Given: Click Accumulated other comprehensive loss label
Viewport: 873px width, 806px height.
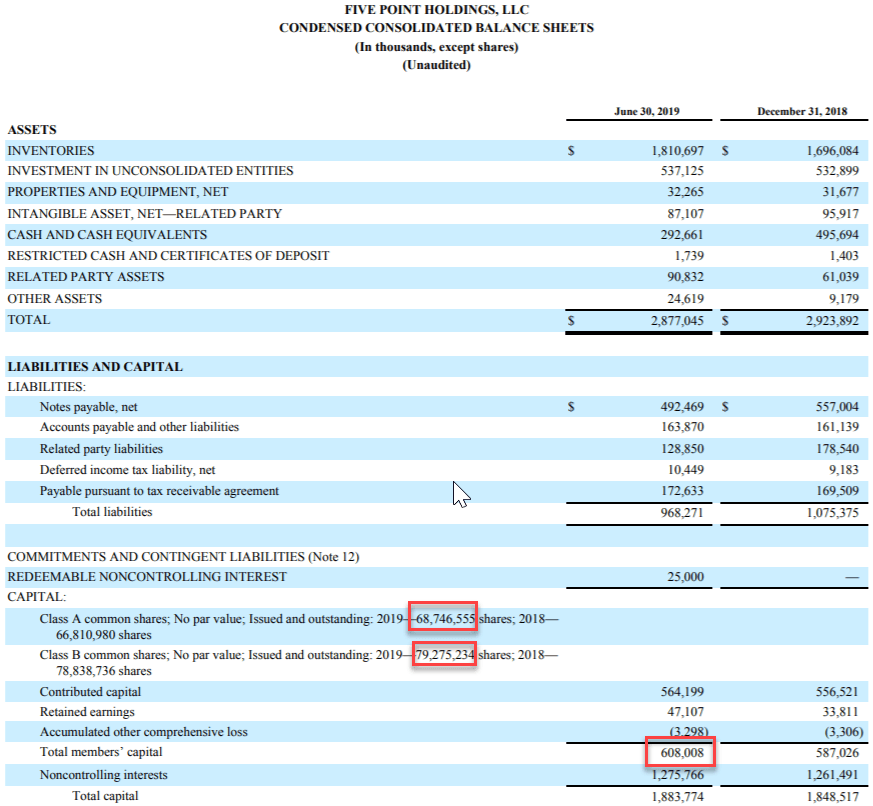Looking at the screenshot, I should [144, 732].
